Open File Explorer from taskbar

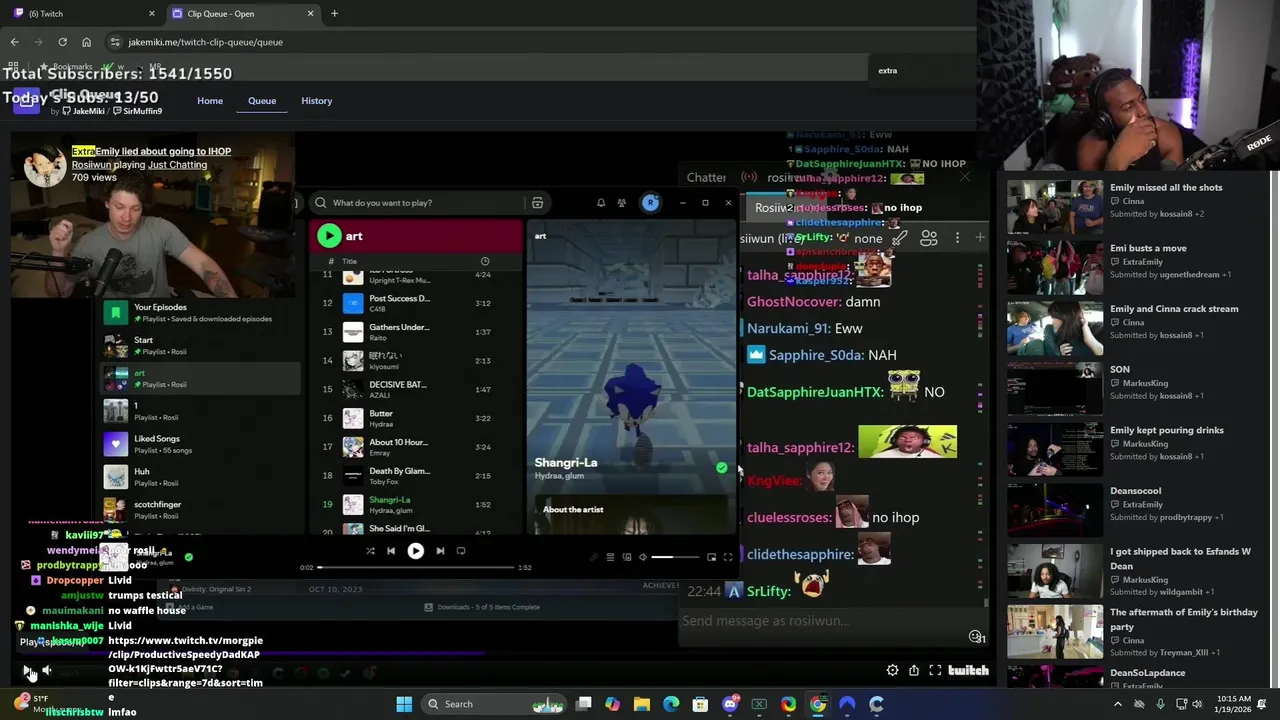(642, 704)
